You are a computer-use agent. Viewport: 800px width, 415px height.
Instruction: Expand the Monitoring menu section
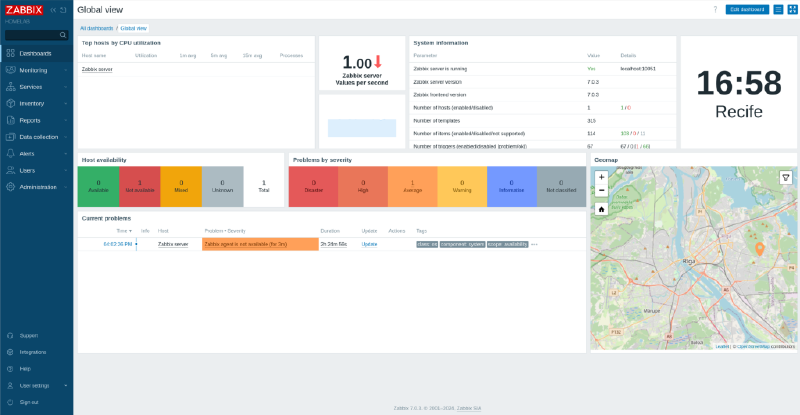pos(36,70)
